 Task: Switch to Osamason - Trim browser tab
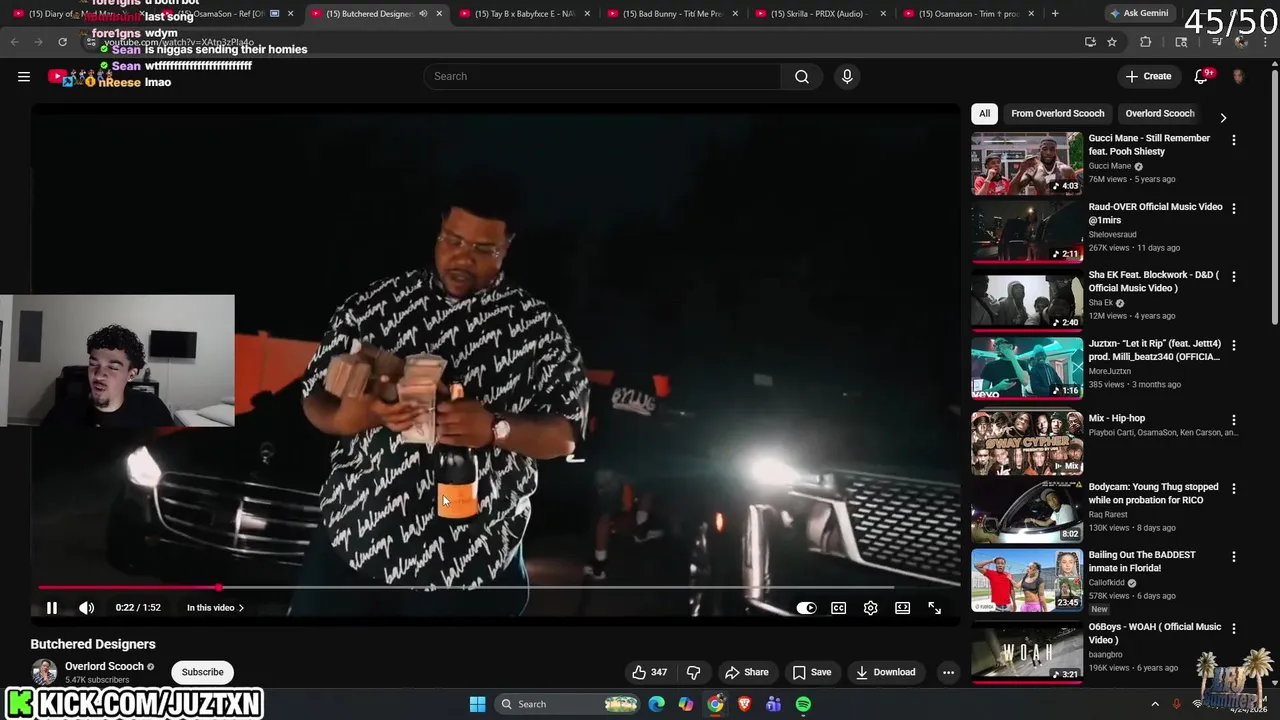point(968,14)
